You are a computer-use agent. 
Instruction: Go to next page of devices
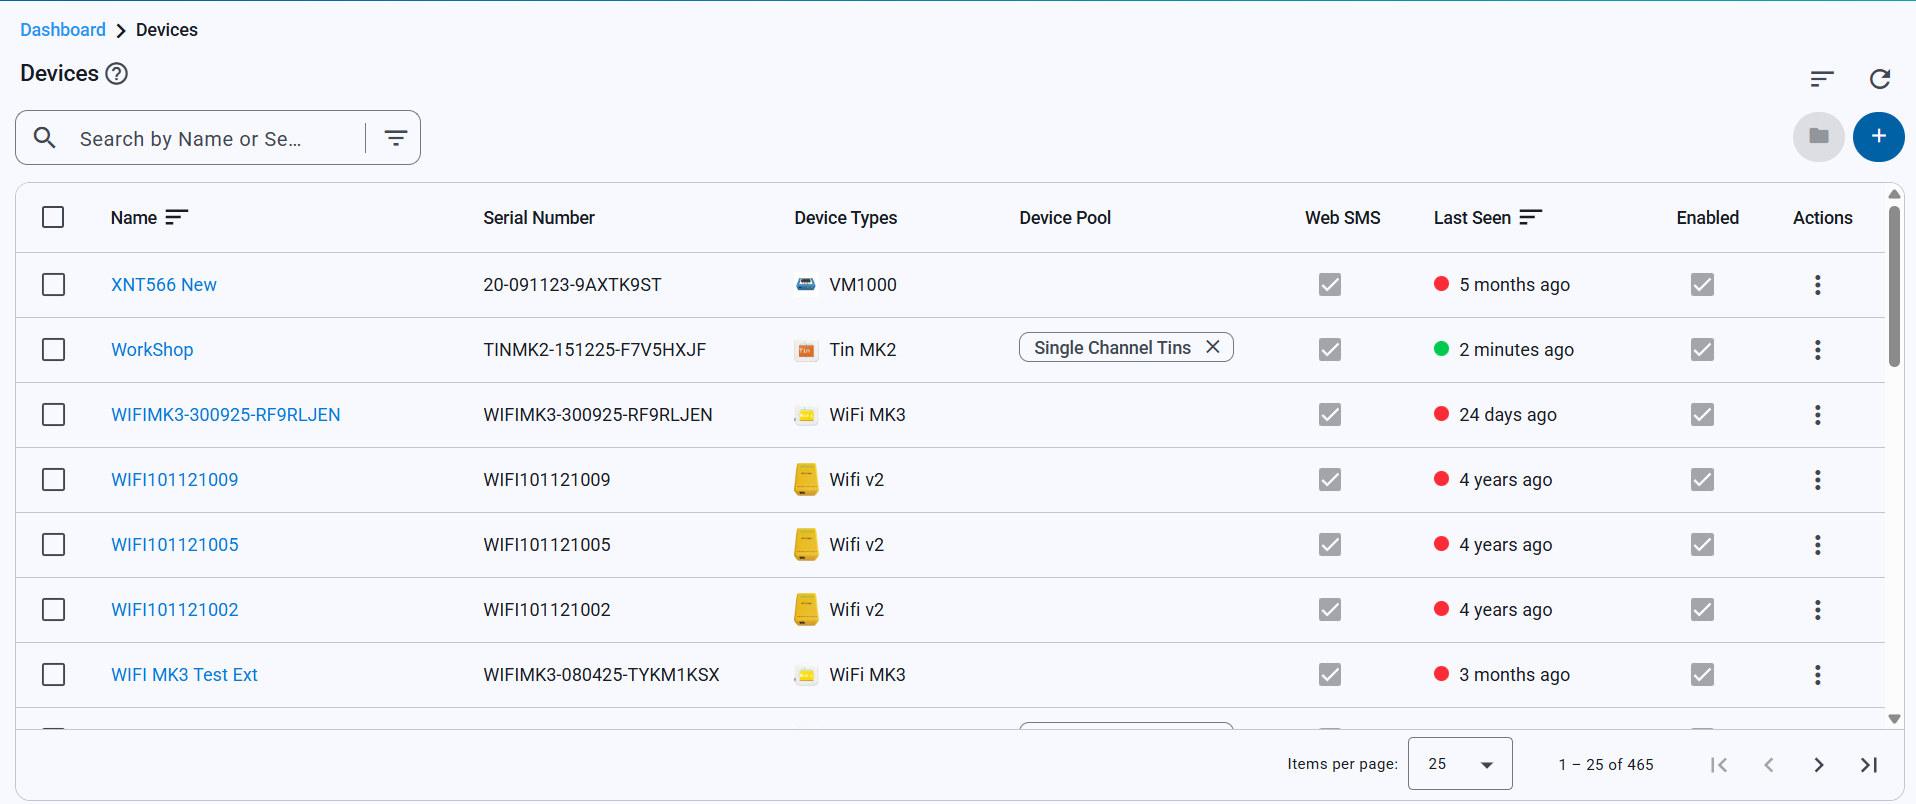[1818, 765]
